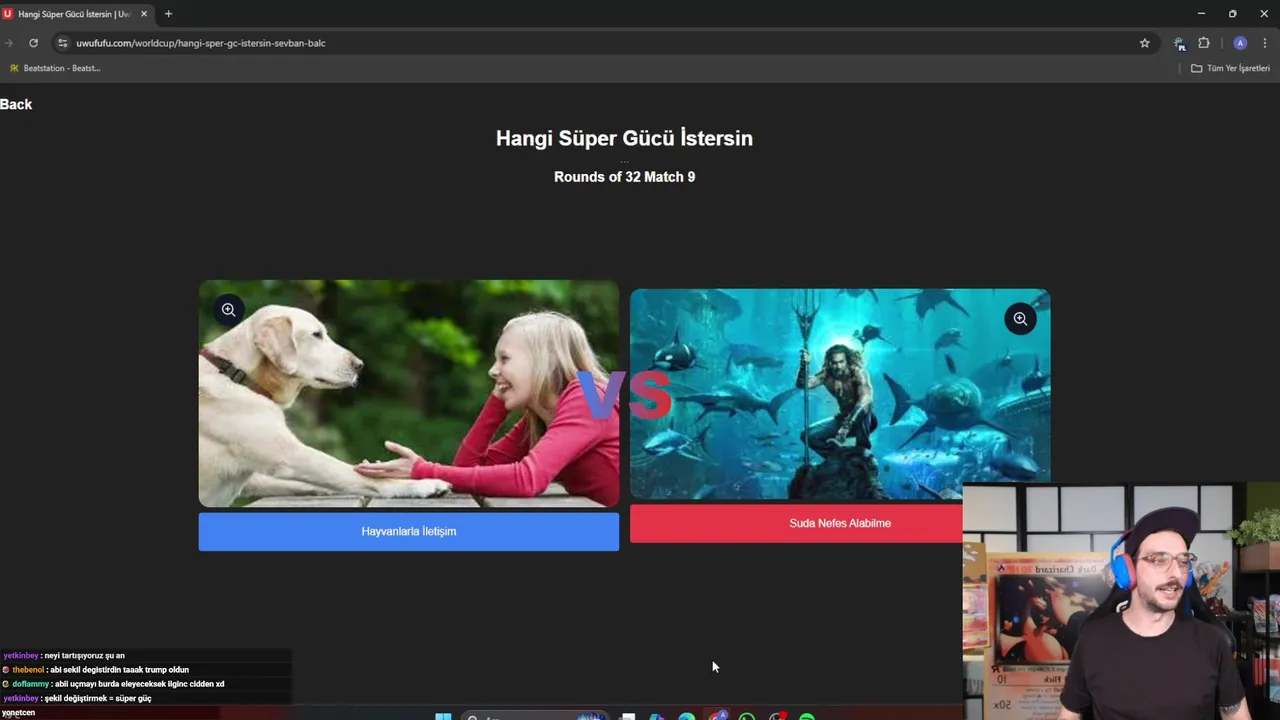Screen dimensions: 1280x720
Task: Zoom into the dog and girl image
Action: coord(228,310)
